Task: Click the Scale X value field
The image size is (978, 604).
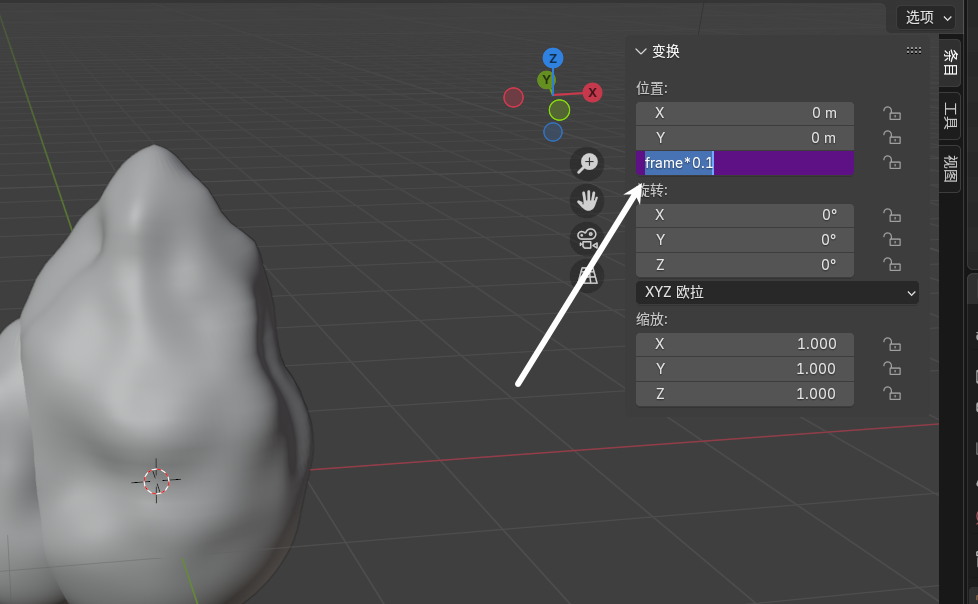Action: 745,344
